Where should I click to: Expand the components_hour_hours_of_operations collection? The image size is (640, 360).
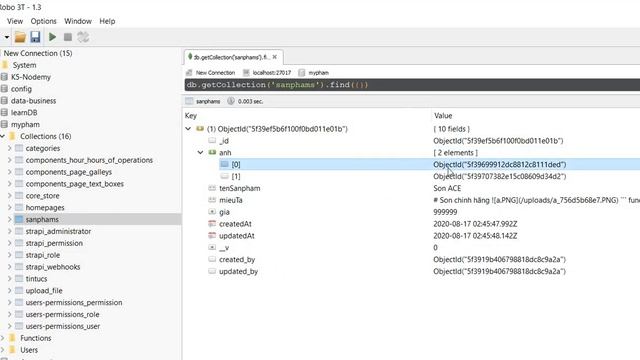pyautogui.click(x=9, y=160)
